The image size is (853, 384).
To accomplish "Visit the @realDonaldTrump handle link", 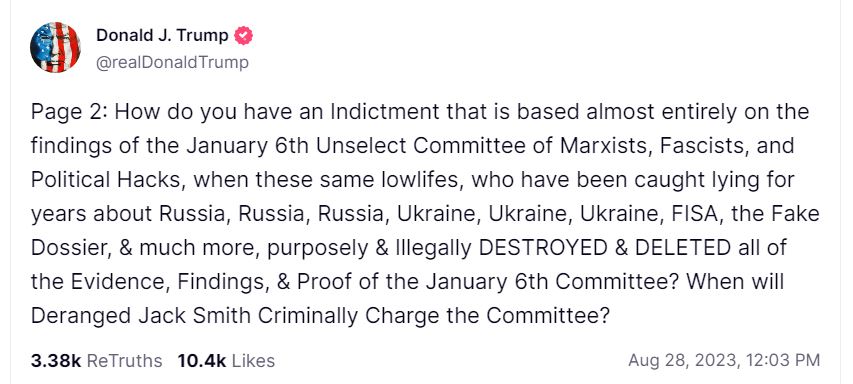I will click(172, 63).
